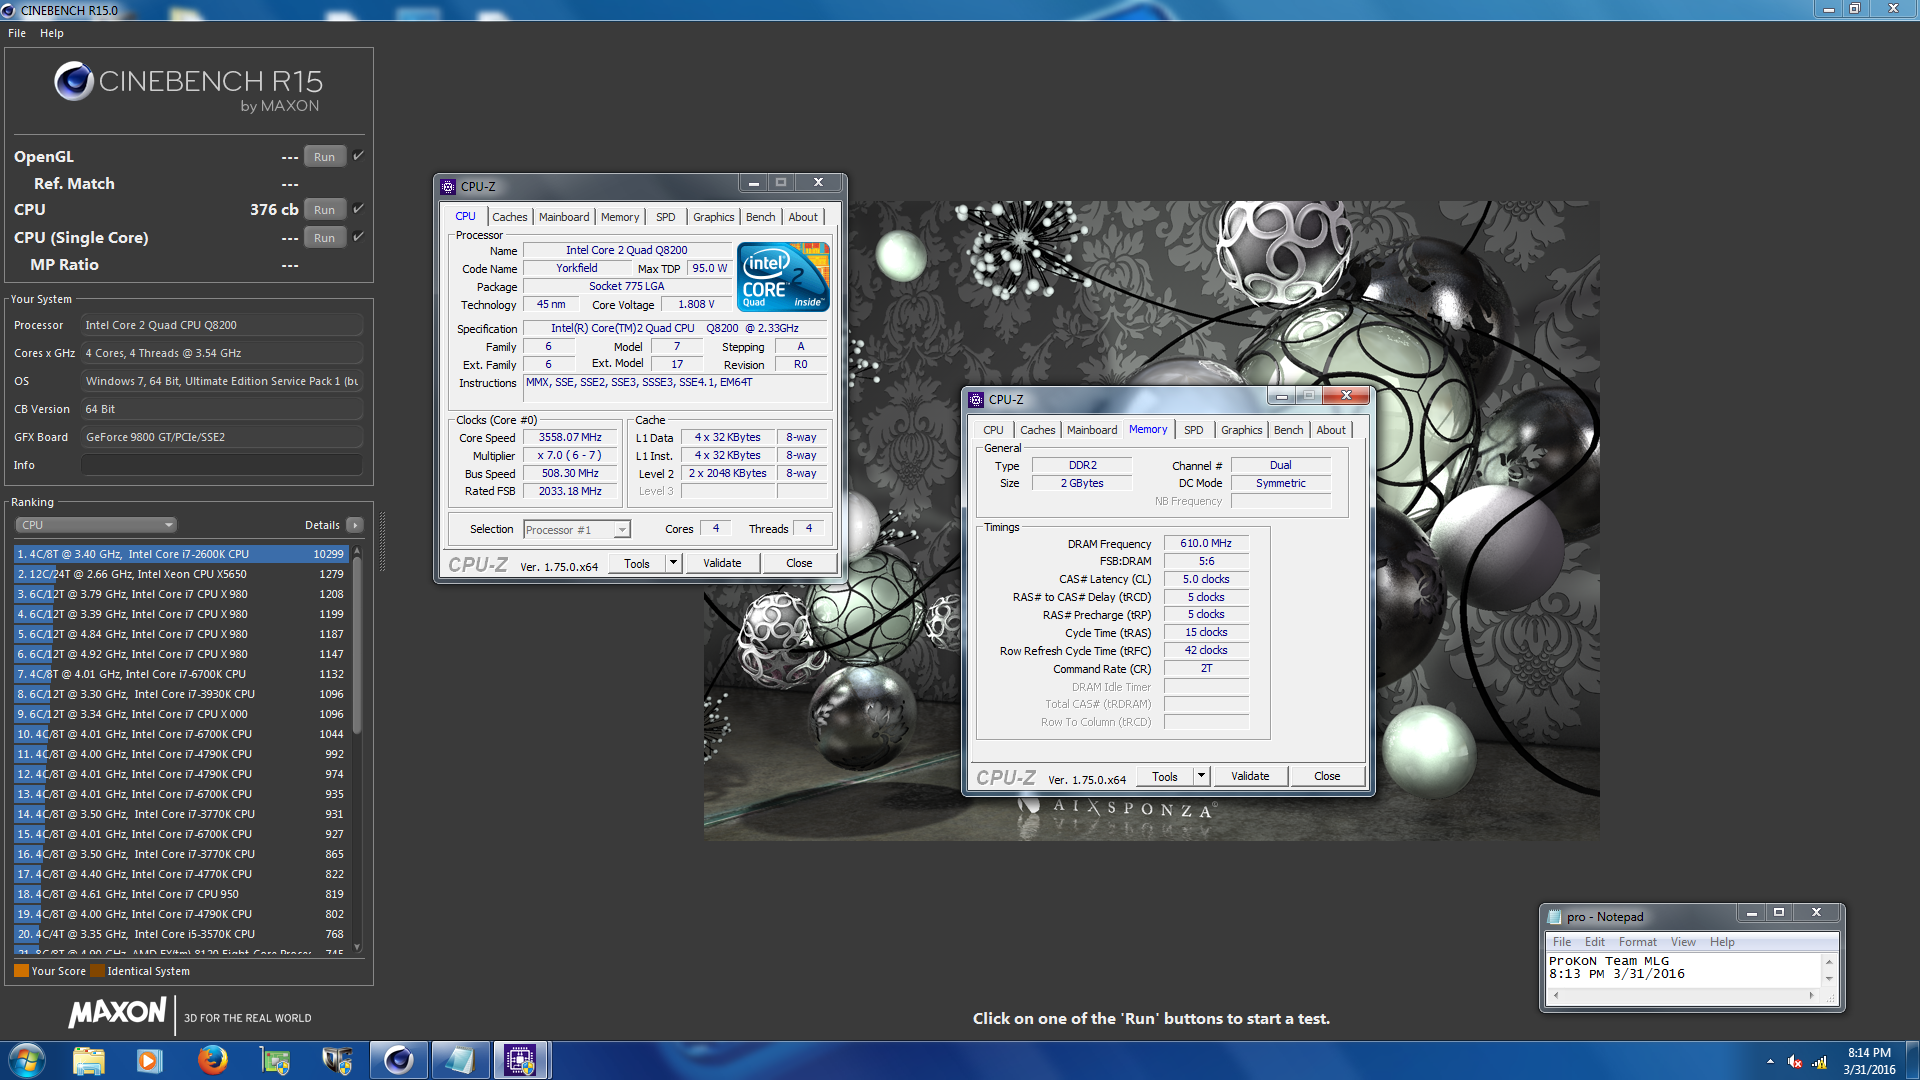Click Validate in Memory window
Screen dimensions: 1920x1080
[x=1250, y=776]
